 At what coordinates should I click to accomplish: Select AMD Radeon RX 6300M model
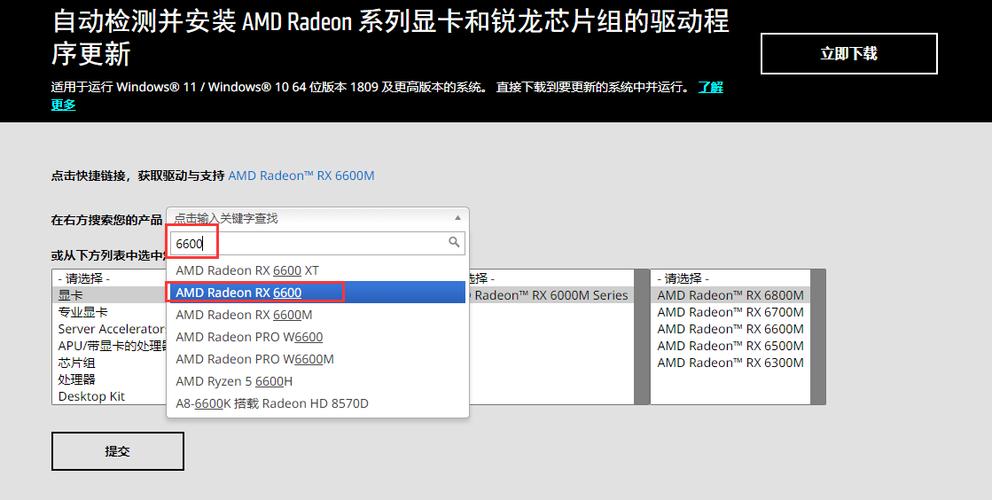pyautogui.click(x=730, y=363)
